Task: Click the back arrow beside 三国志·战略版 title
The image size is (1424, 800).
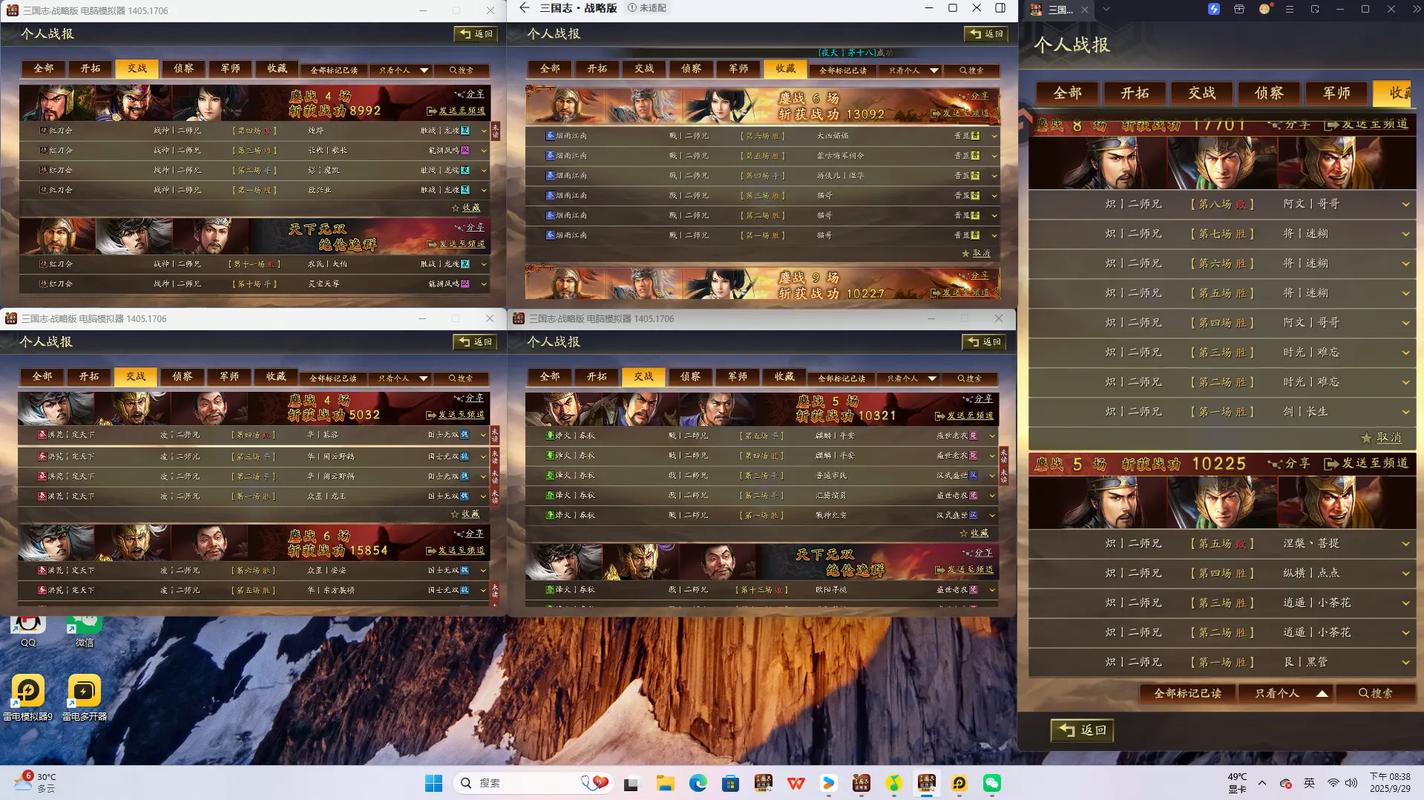Action: 524,8
